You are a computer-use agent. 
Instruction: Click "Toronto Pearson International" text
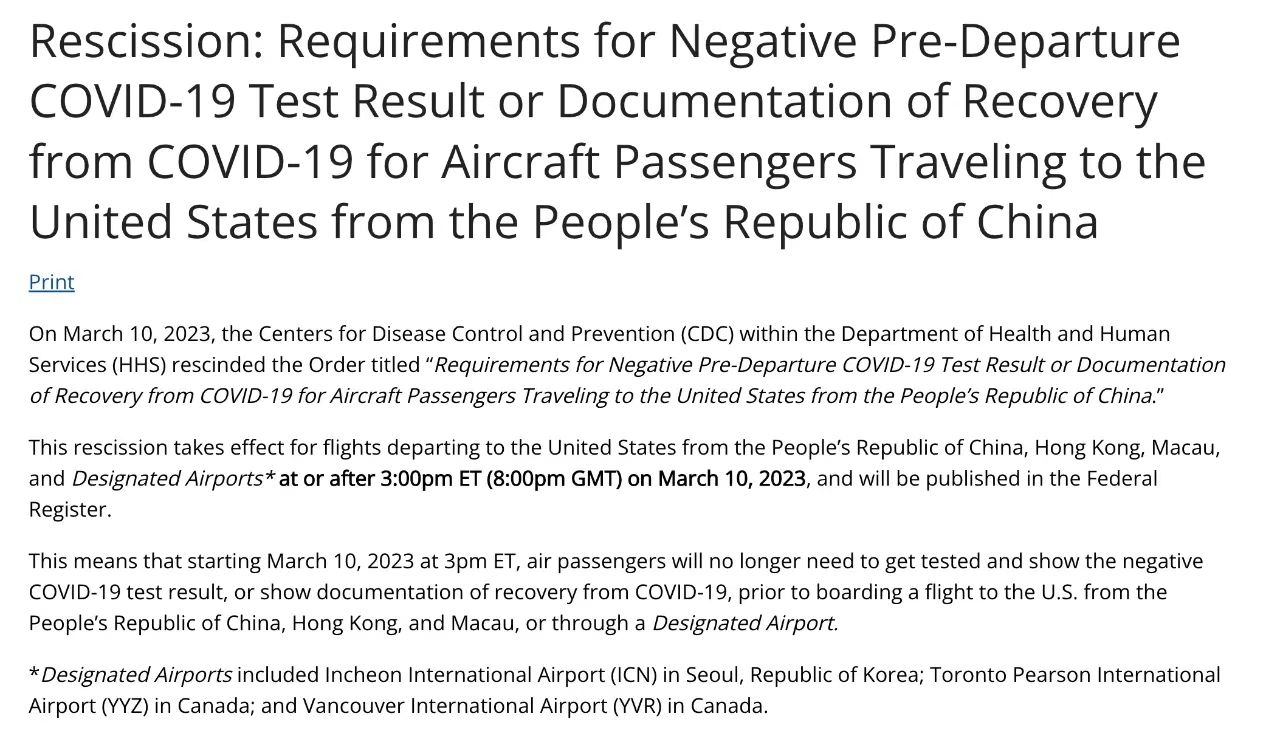point(1076,675)
